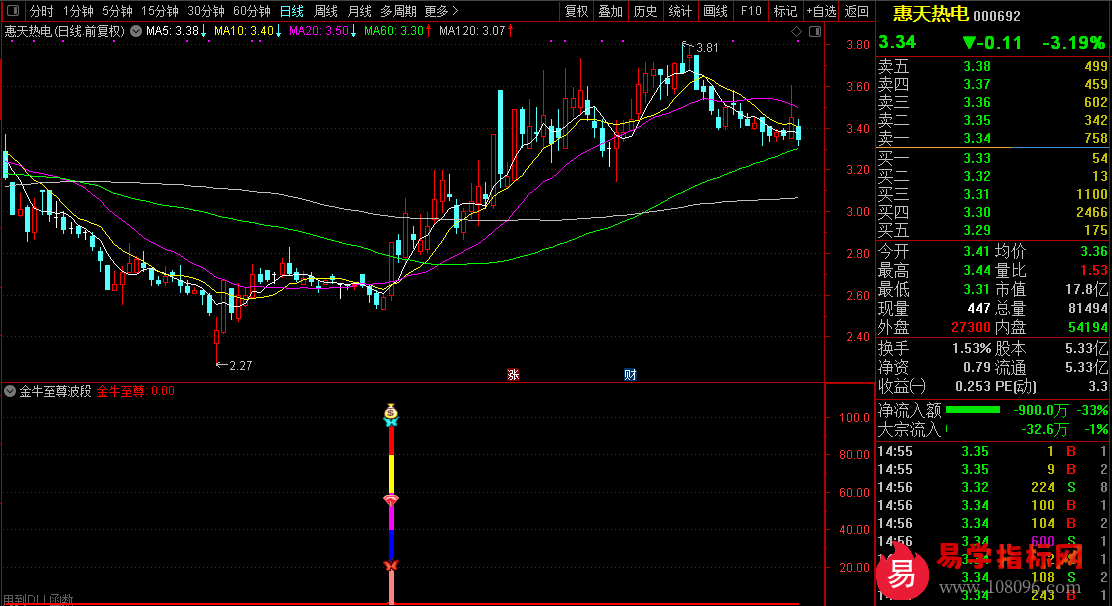Click the red 涨 event marker
Screen dimensions: 1112x606
[513, 375]
